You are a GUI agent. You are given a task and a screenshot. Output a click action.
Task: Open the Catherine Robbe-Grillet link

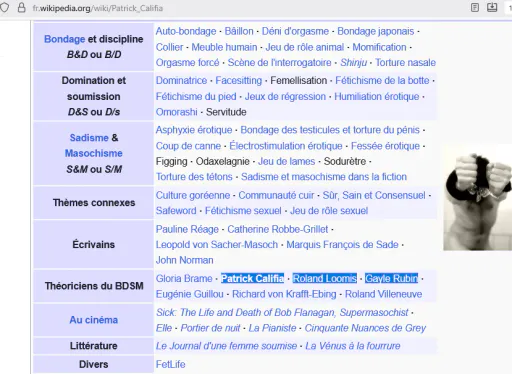(278, 229)
